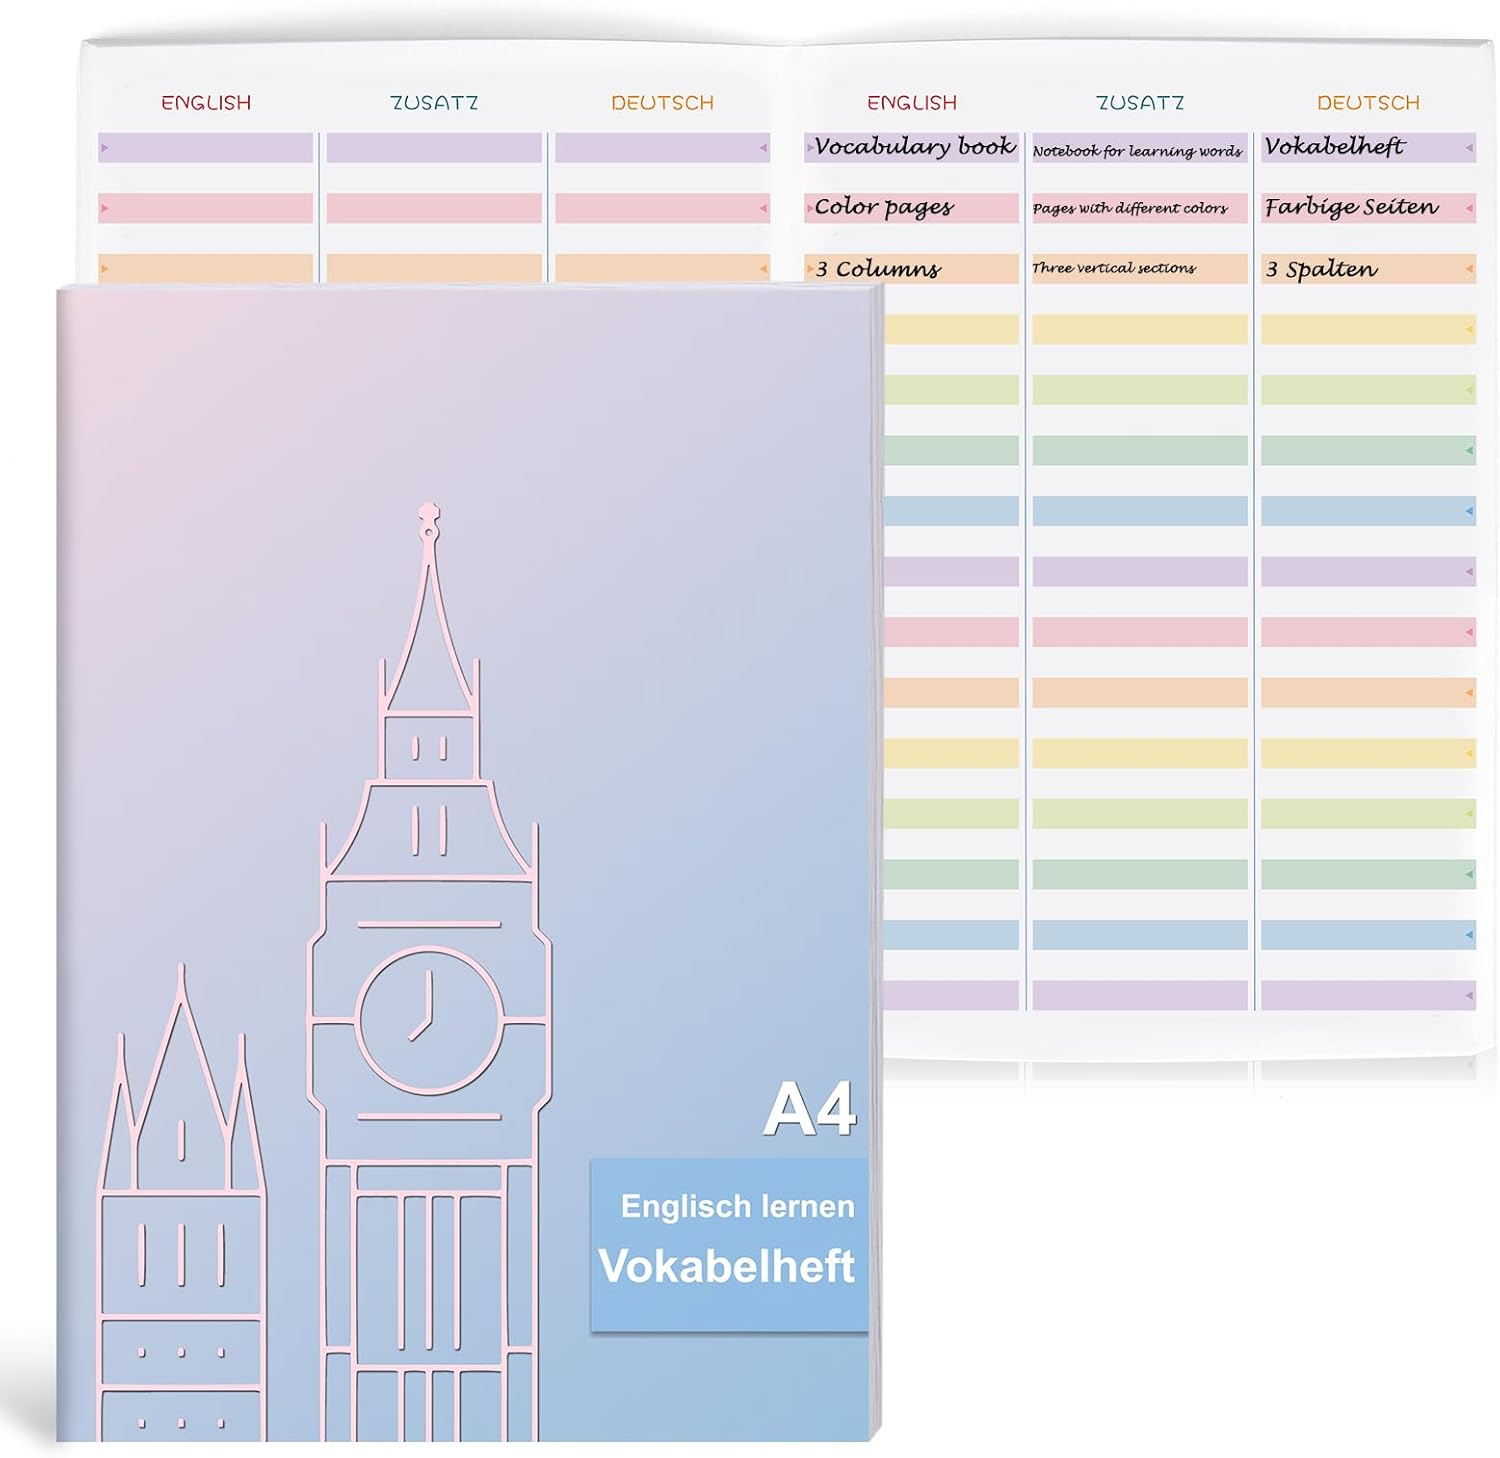
Task: Click the Color pages handwritten entry
Action: [x=884, y=207]
